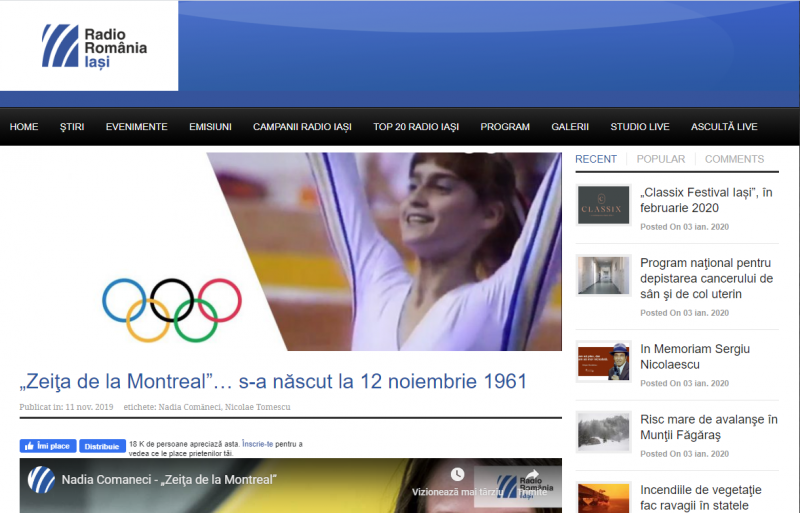800x513 pixels.
Task: Open the Classix Festival thumbnail image
Action: click(604, 205)
